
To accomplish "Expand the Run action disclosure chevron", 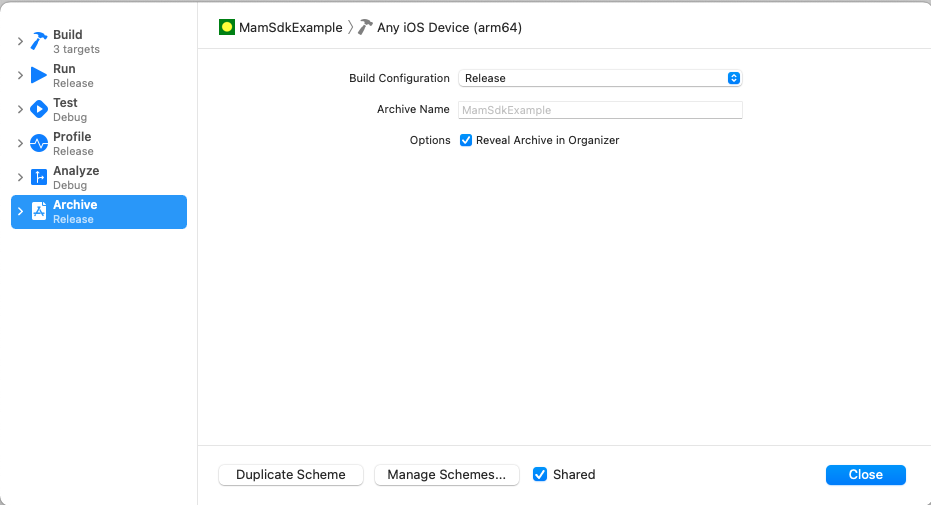I will pos(20,75).
